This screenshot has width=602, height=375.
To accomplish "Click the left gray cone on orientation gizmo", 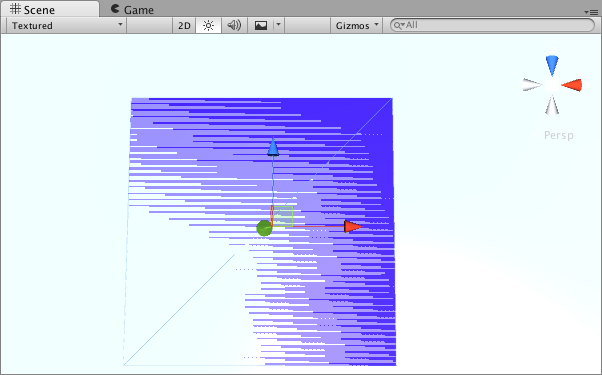I will tap(532, 85).
